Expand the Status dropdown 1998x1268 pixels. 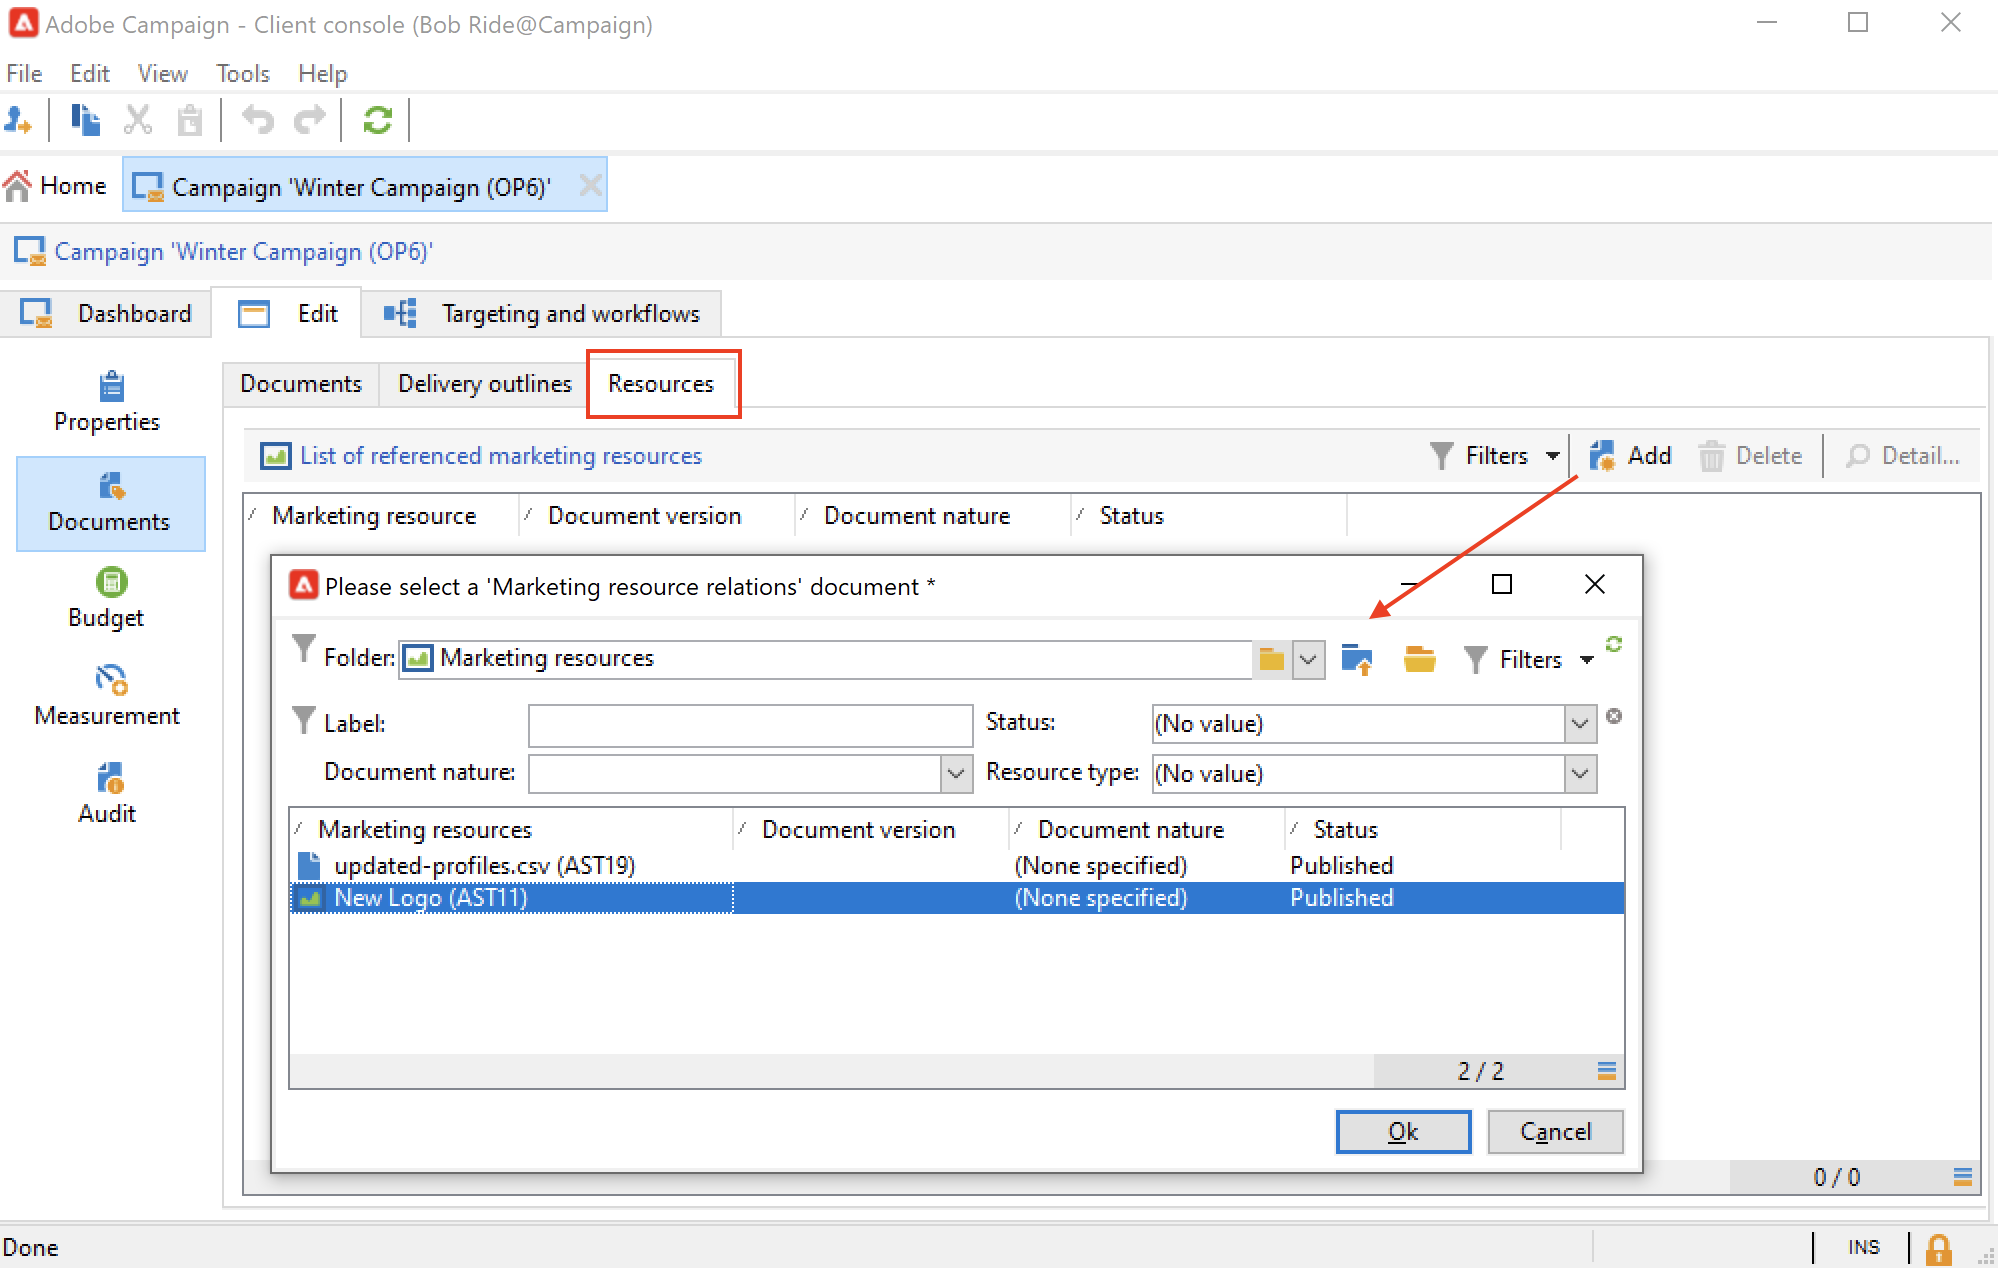point(1579,724)
